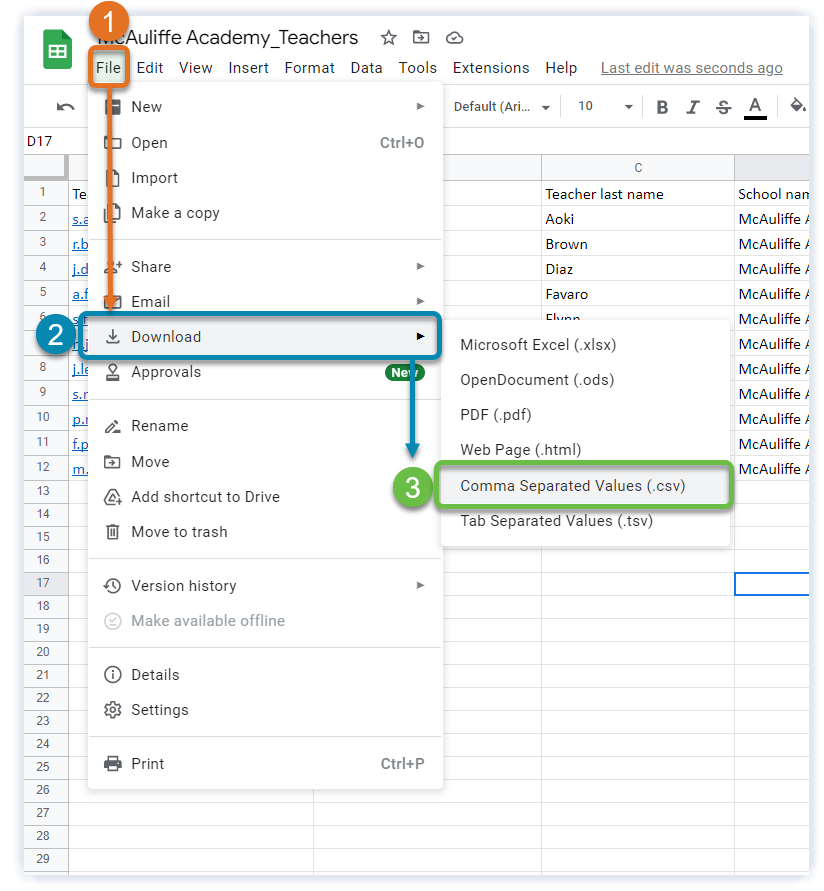824x891 pixels.
Task: Open the Format menu
Action: (310, 68)
